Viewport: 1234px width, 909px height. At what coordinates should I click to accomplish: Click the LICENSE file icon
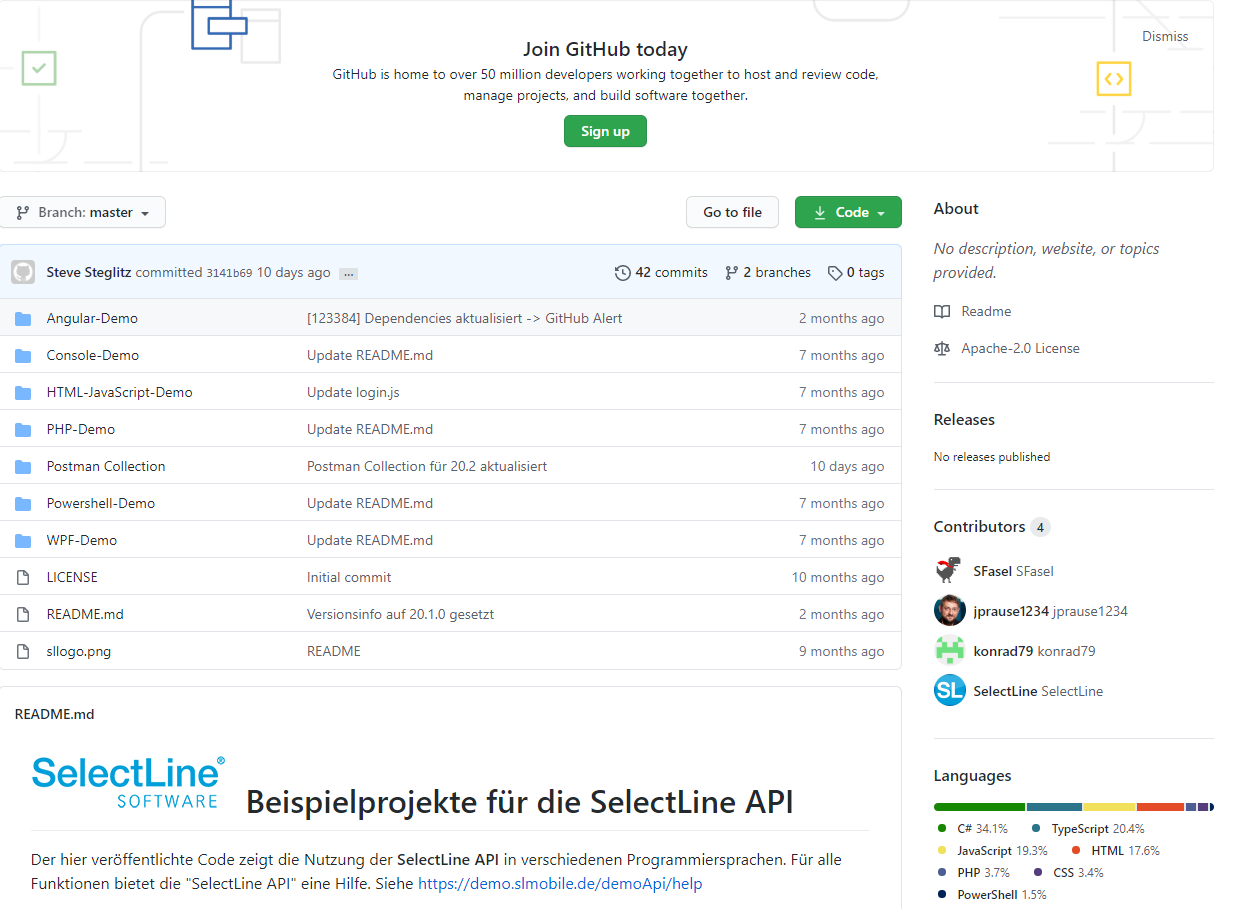(x=23, y=577)
